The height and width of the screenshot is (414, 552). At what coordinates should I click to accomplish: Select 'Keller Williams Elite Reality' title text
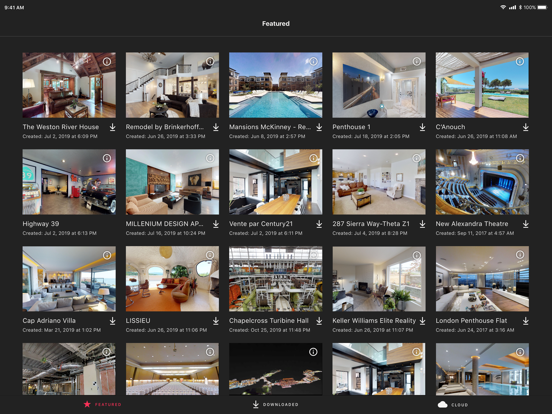click(x=374, y=321)
